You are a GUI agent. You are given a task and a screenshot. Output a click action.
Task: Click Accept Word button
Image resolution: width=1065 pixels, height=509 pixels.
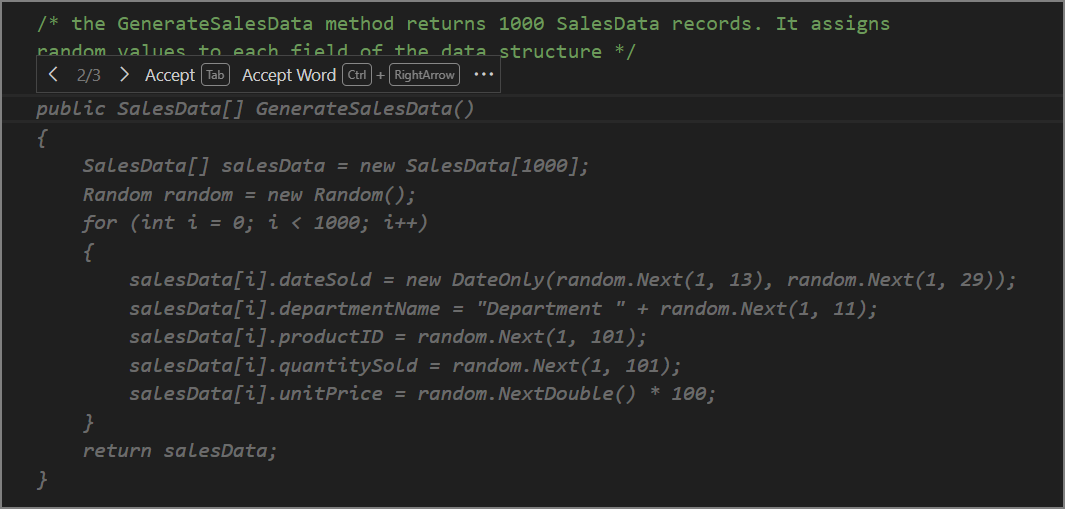tap(289, 75)
